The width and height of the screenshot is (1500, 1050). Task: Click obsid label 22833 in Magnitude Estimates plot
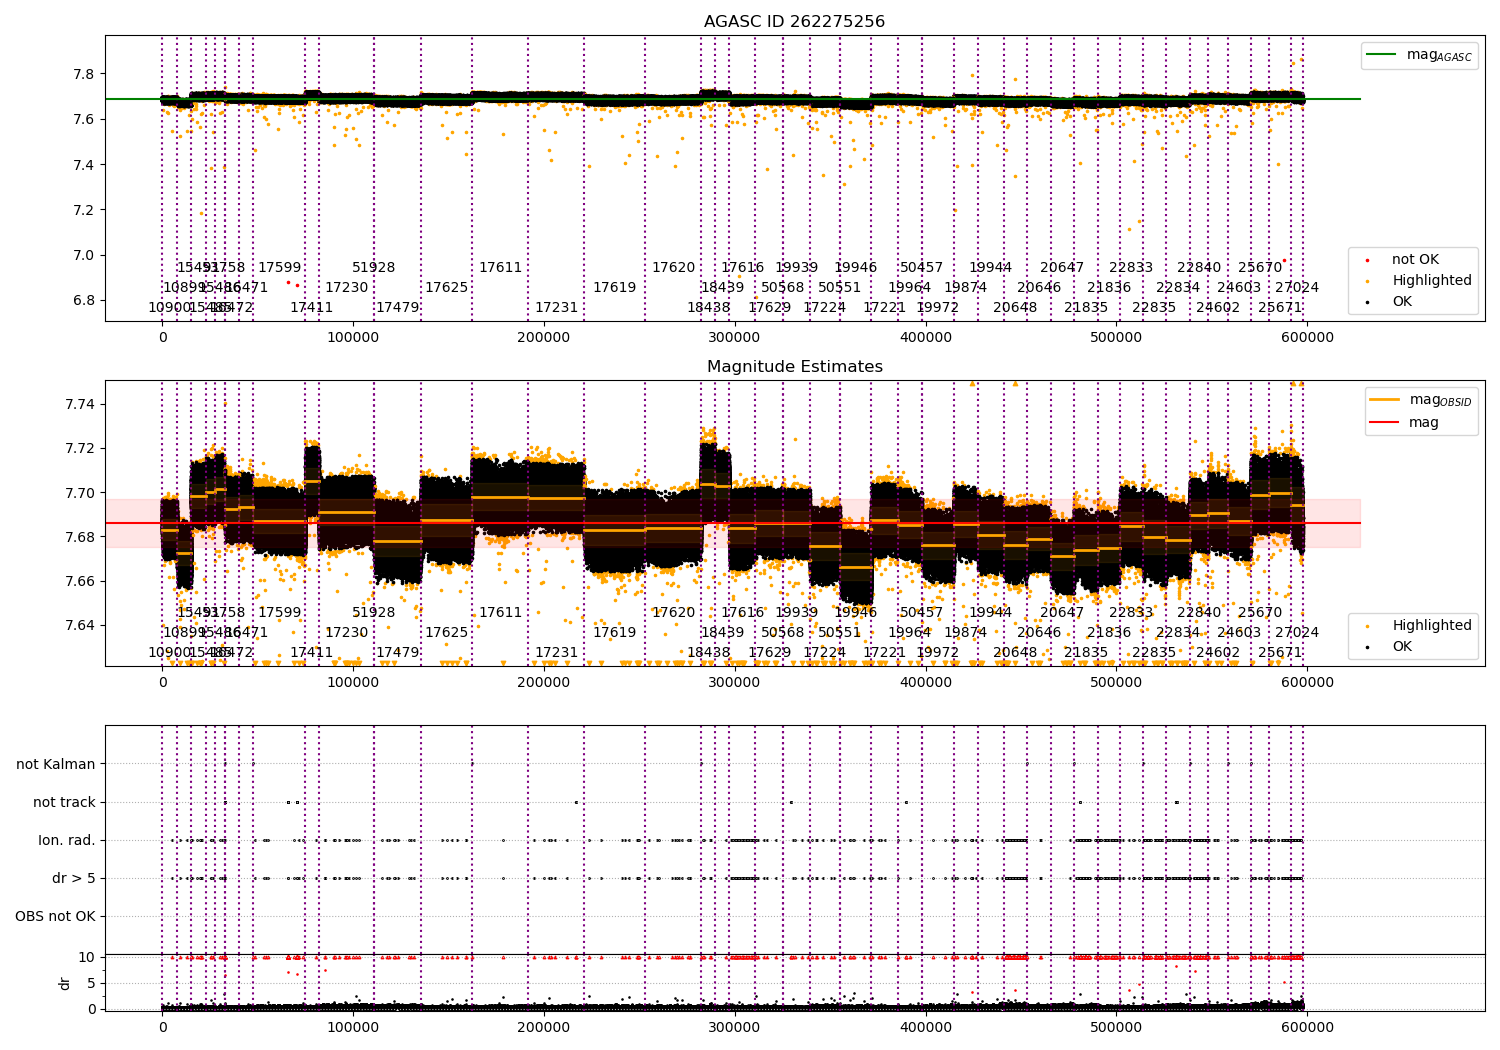pyautogui.click(x=1131, y=613)
